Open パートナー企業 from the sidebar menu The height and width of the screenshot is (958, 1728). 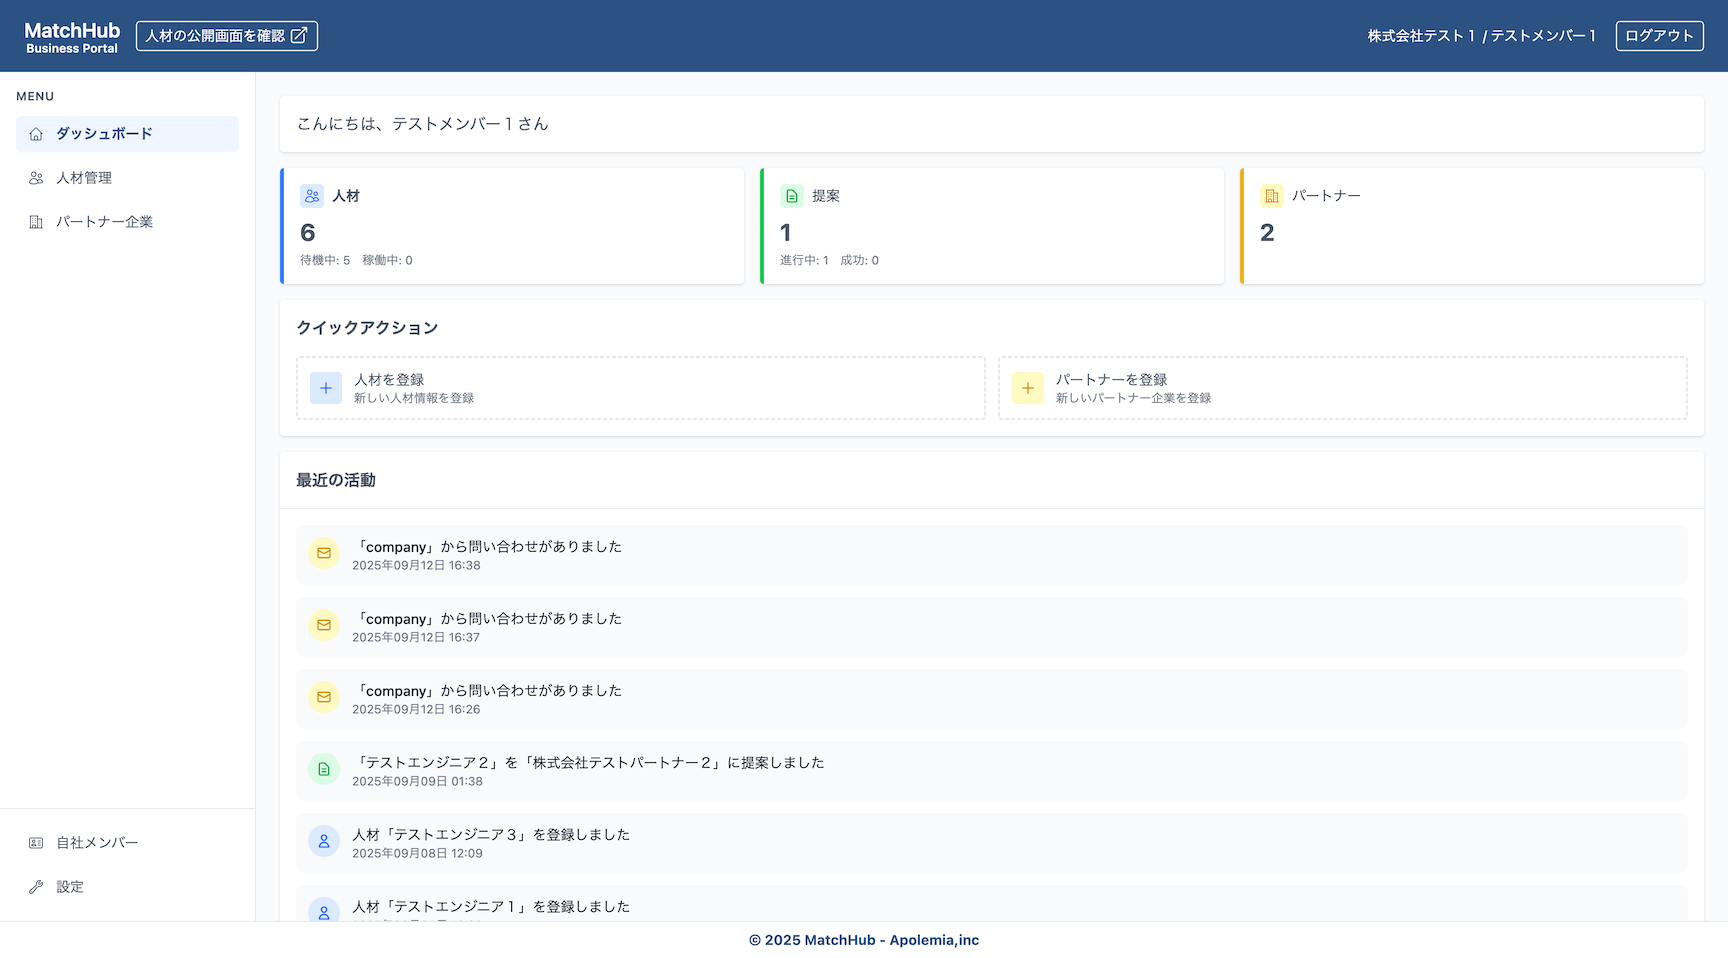click(x=103, y=221)
